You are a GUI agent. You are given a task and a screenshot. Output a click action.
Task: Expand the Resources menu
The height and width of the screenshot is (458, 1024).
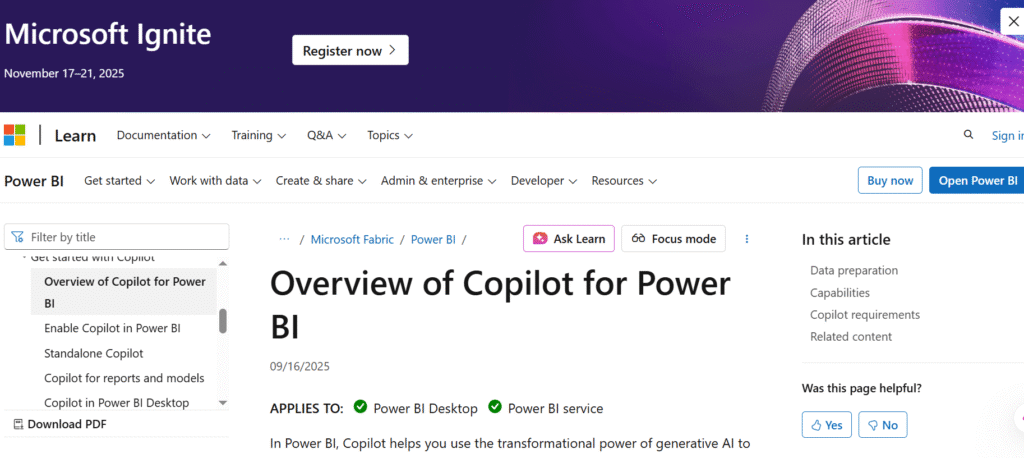[624, 181]
